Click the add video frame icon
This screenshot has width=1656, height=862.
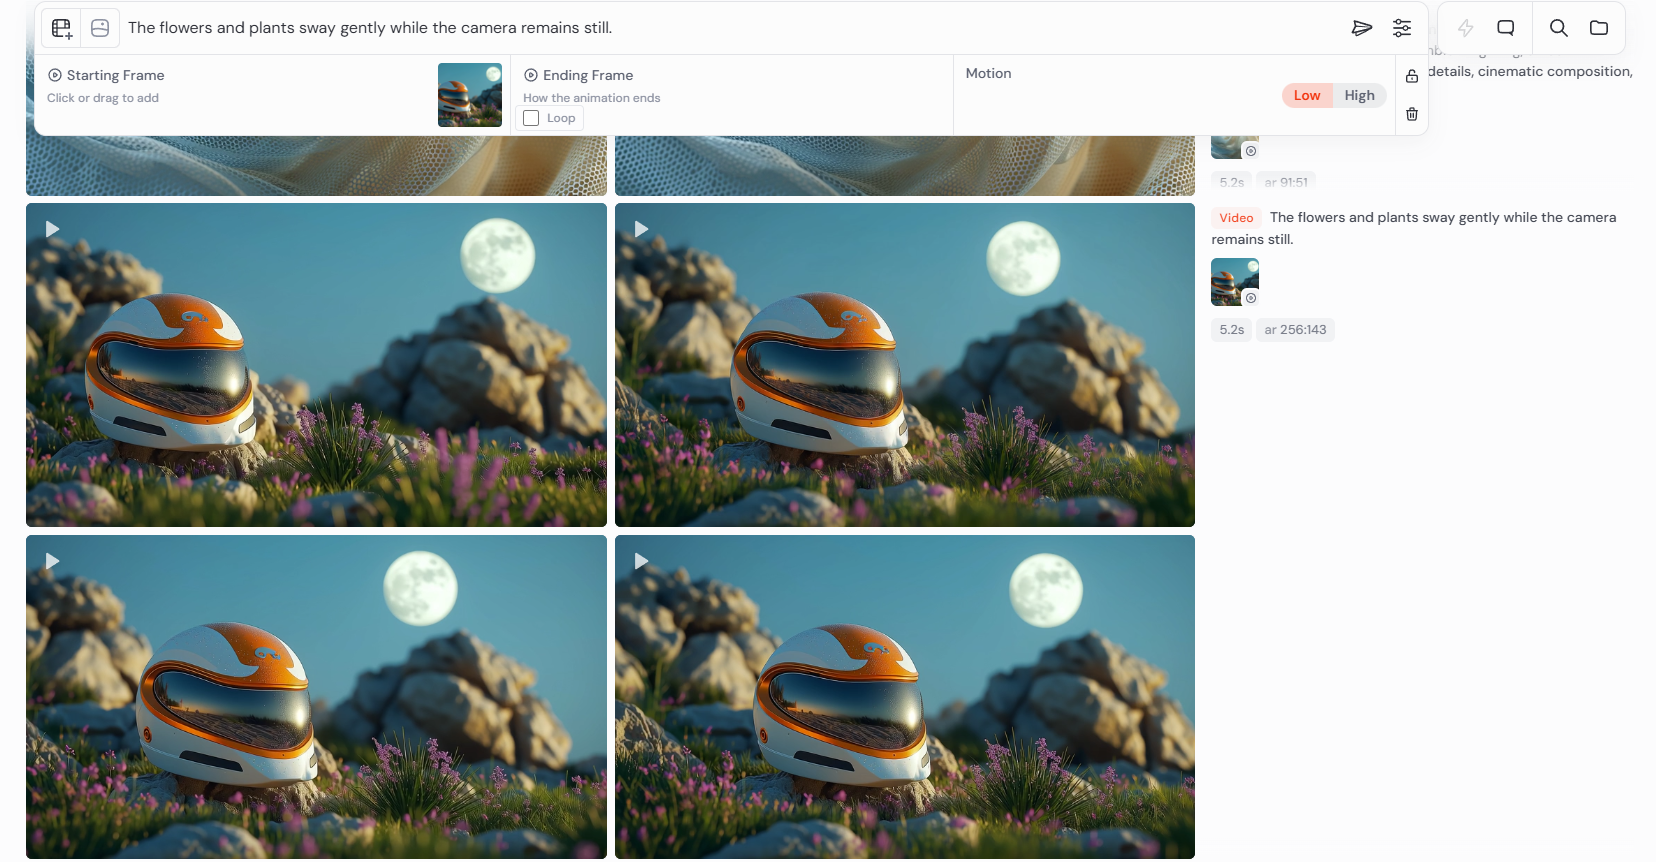tap(62, 28)
